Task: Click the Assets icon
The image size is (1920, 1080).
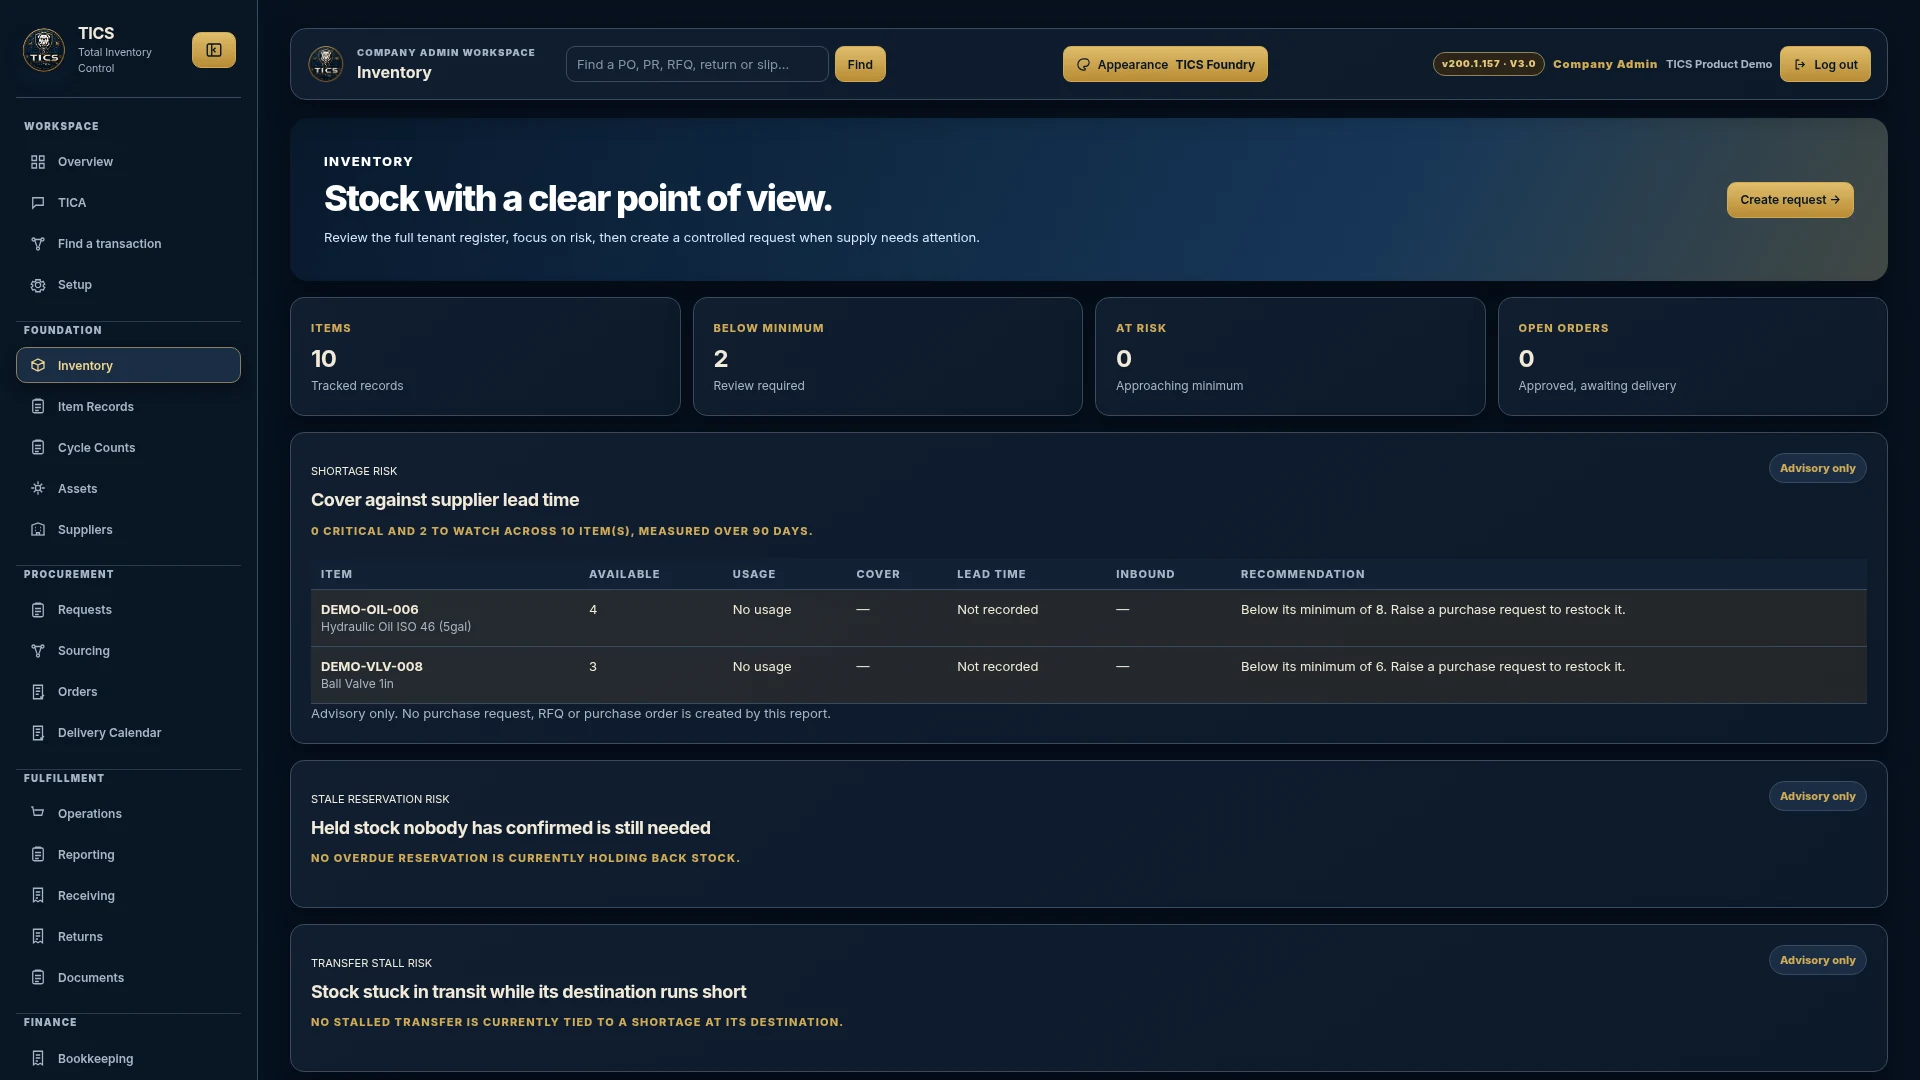Action: click(38, 489)
